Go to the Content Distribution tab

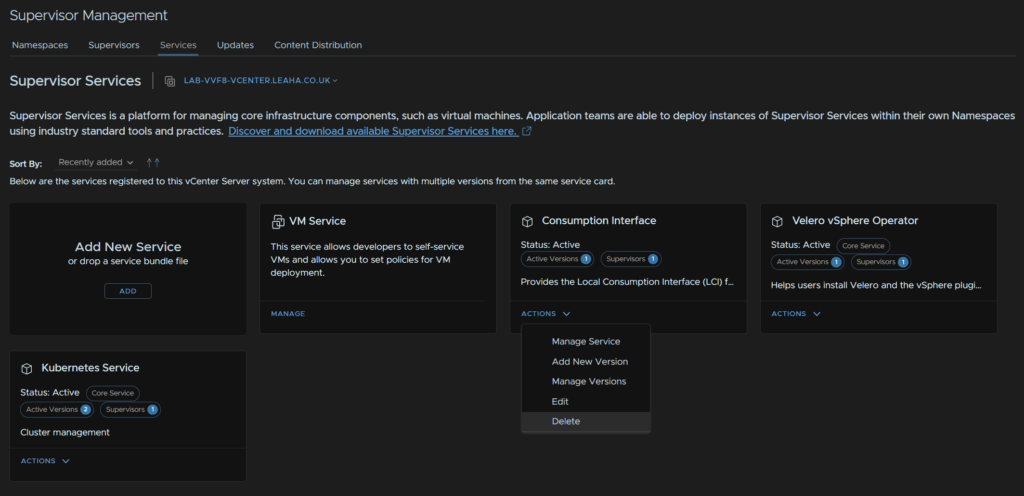coord(318,45)
